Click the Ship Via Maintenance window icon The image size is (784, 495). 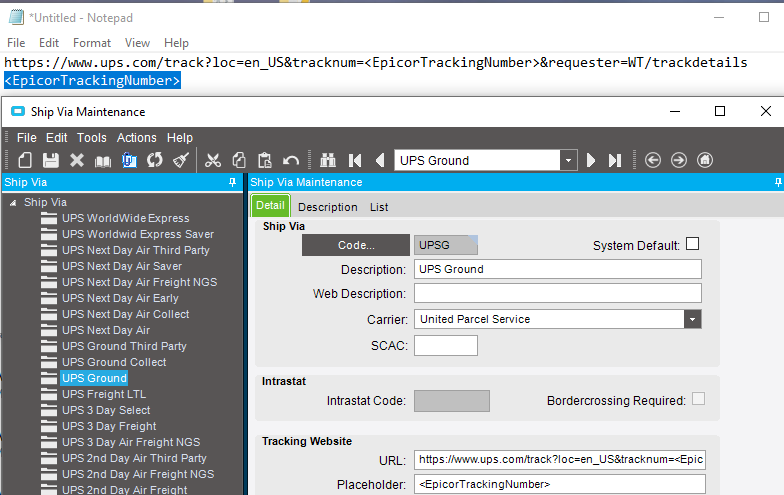[x=18, y=111]
